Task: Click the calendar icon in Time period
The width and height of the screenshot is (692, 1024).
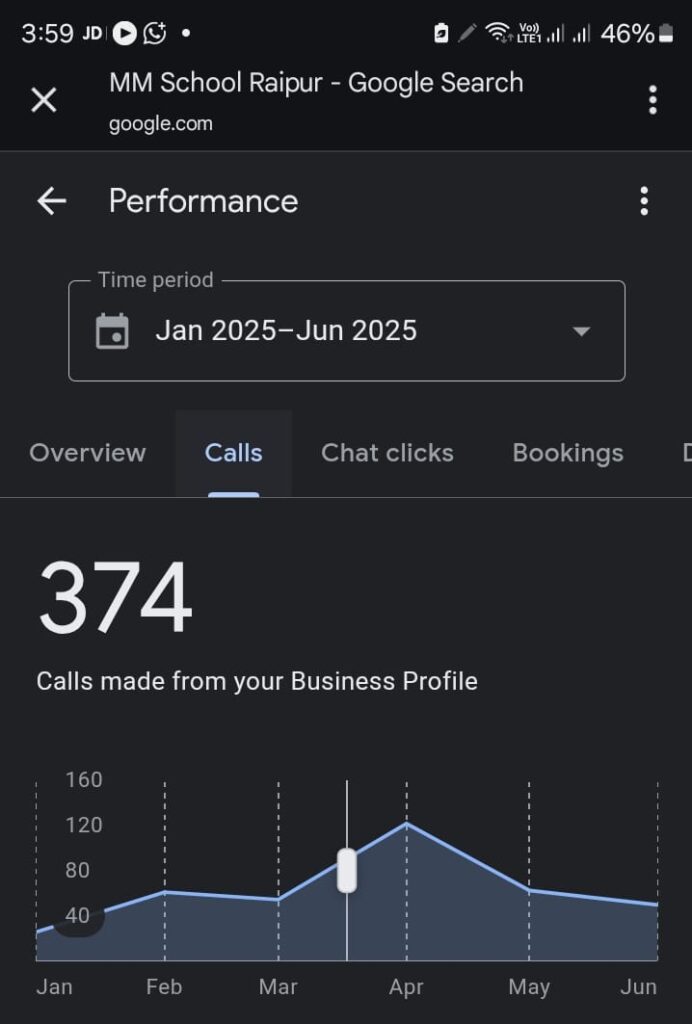Action: pos(112,331)
